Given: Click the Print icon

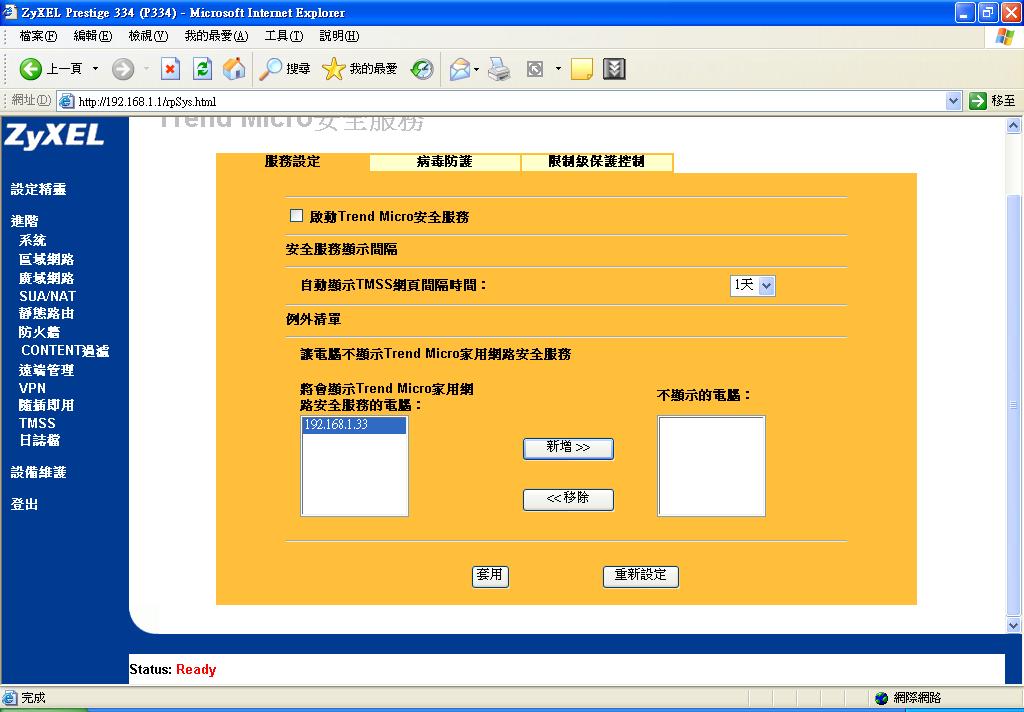Looking at the screenshot, I should [499, 69].
